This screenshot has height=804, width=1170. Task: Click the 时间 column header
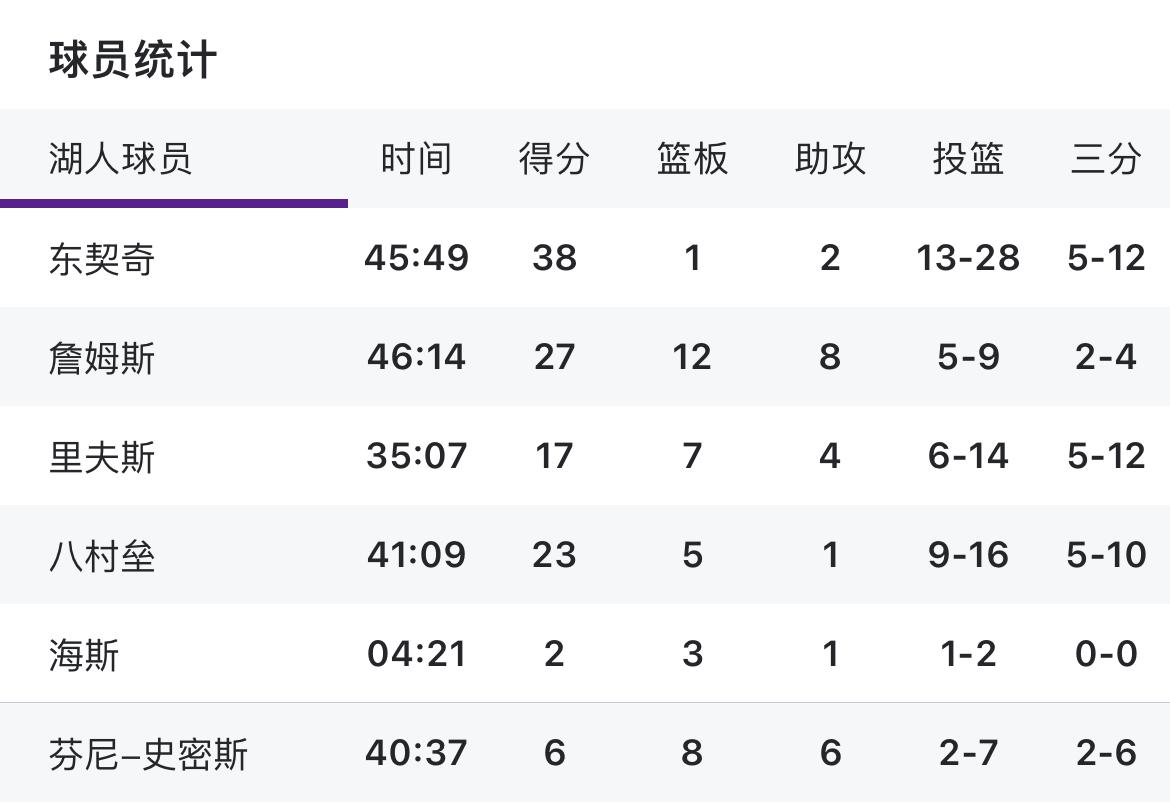pyautogui.click(x=416, y=159)
